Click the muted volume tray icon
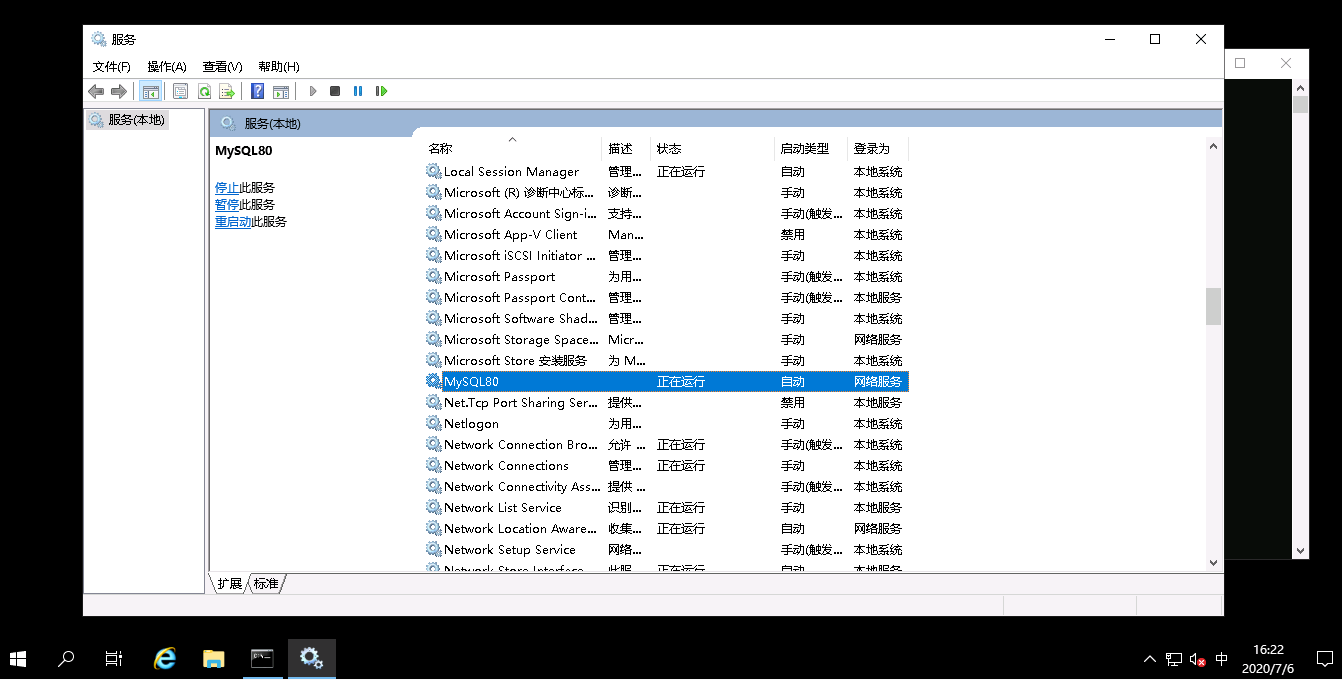 point(1198,659)
